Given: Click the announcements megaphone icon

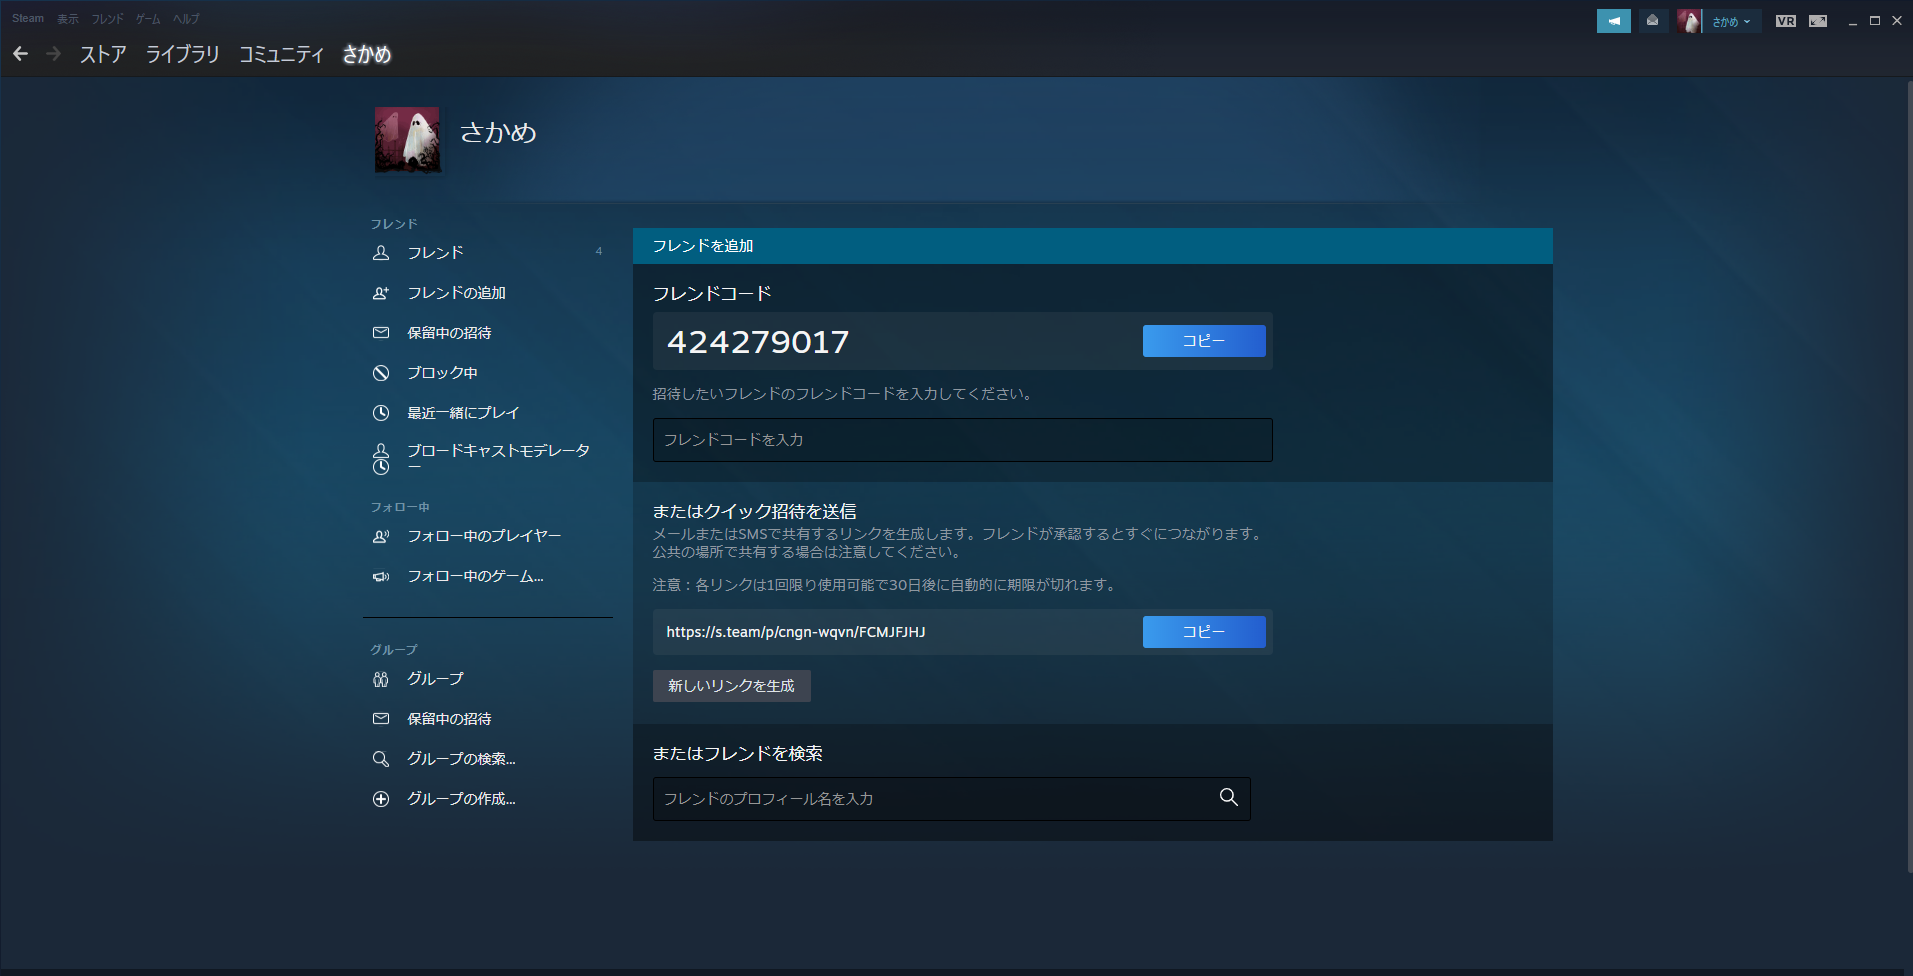Looking at the screenshot, I should pos(1613,21).
